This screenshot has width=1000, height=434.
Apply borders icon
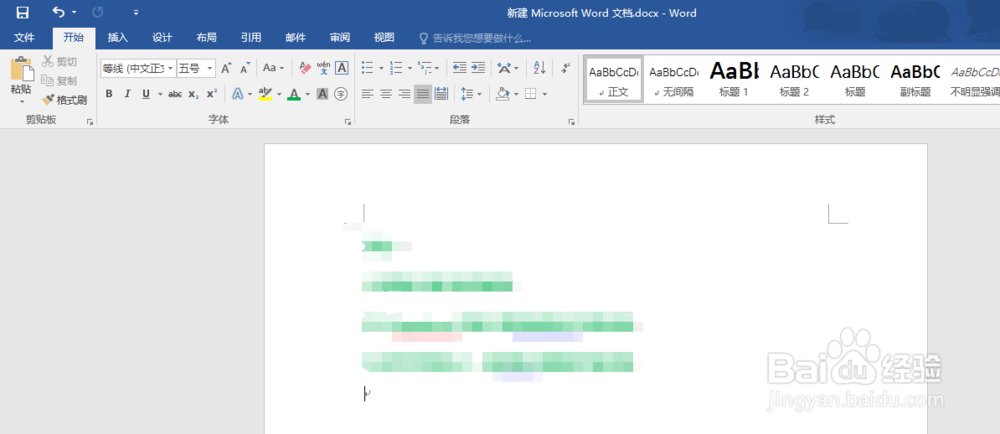[531, 94]
